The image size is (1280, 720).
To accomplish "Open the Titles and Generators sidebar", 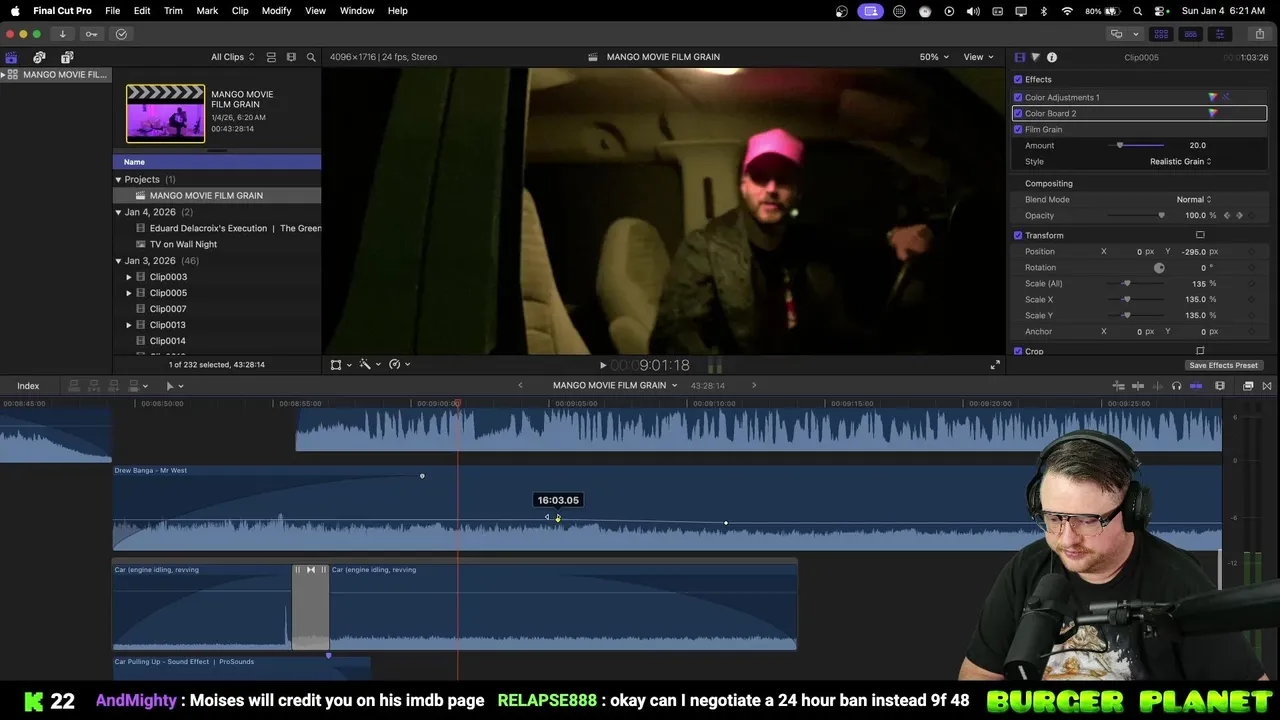I will pyautogui.click(x=67, y=57).
